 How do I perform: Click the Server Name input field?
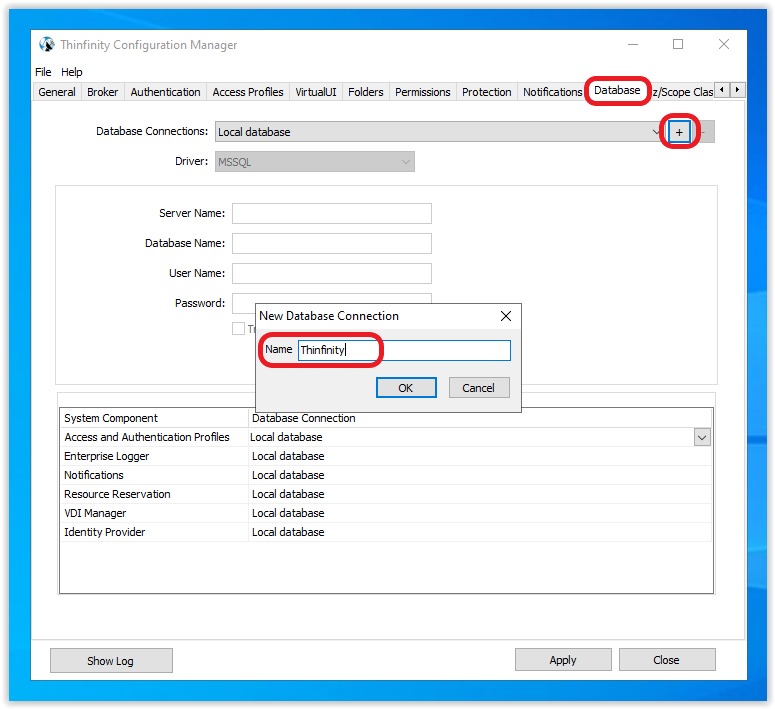tap(332, 213)
